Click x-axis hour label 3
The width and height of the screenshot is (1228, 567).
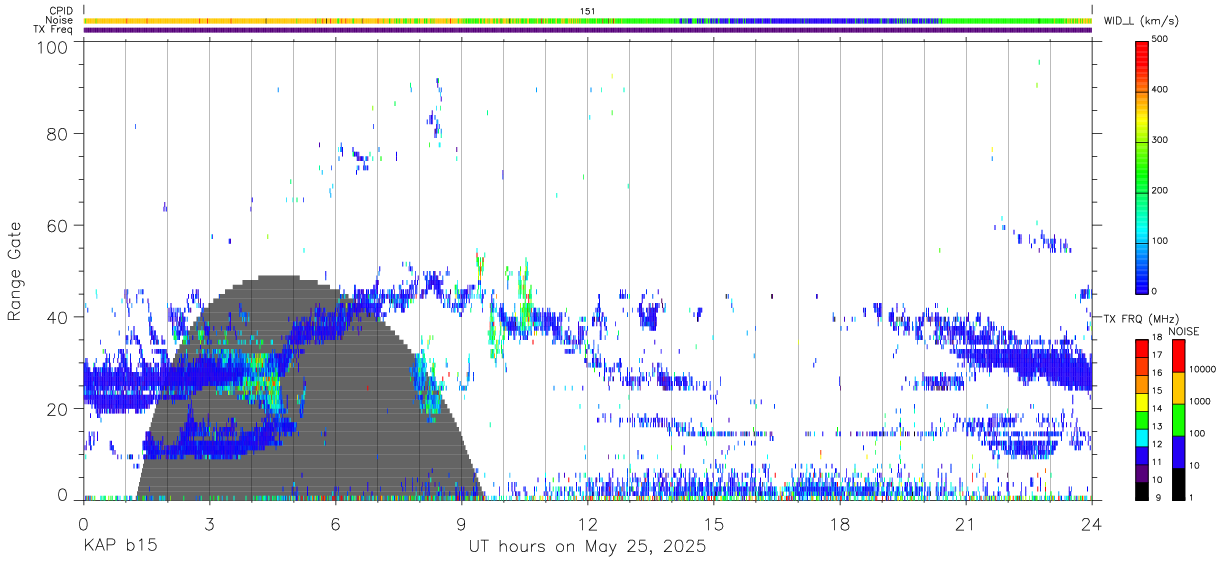209,524
